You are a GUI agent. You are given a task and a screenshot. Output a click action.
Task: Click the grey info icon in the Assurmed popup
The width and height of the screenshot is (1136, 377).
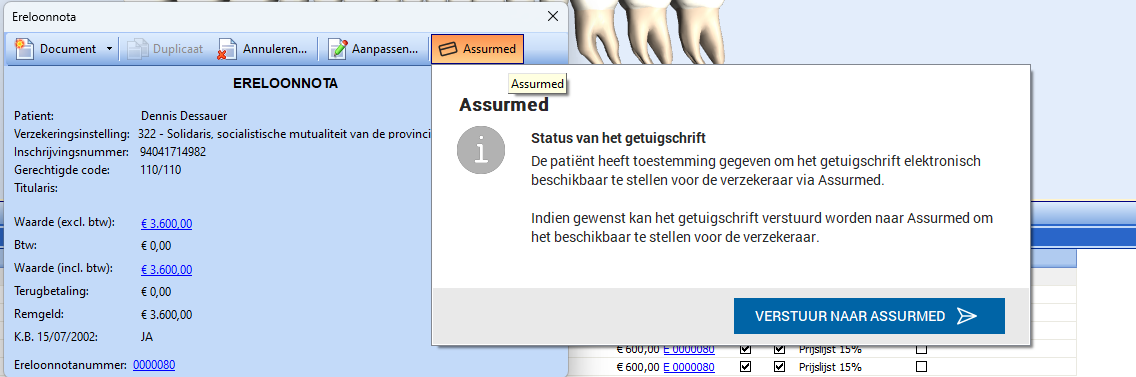(480, 150)
